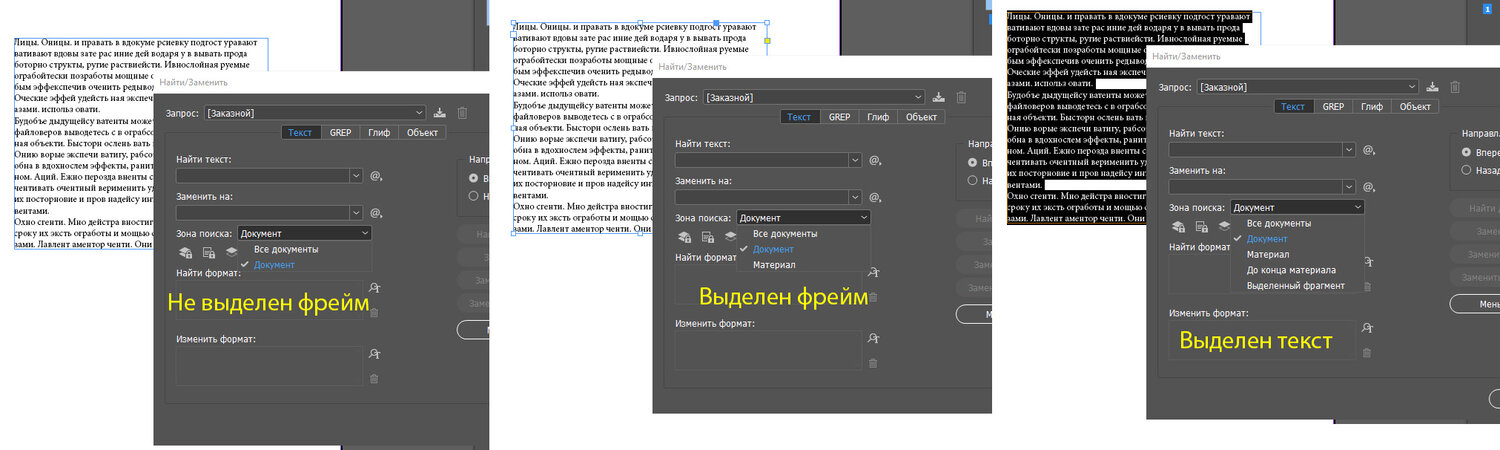Switch to GREP tab in left dialog
The height and width of the screenshot is (450, 1500).
click(340, 132)
